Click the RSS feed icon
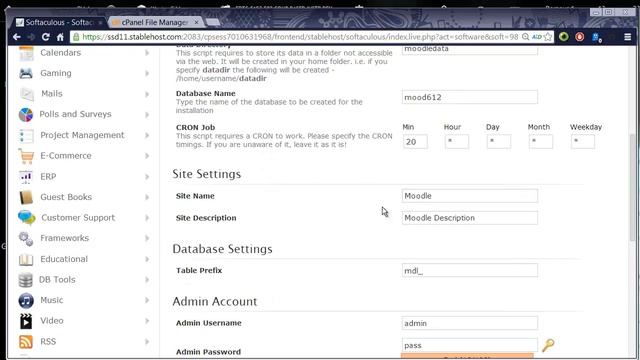This screenshot has height=360, width=640. tap(26, 342)
